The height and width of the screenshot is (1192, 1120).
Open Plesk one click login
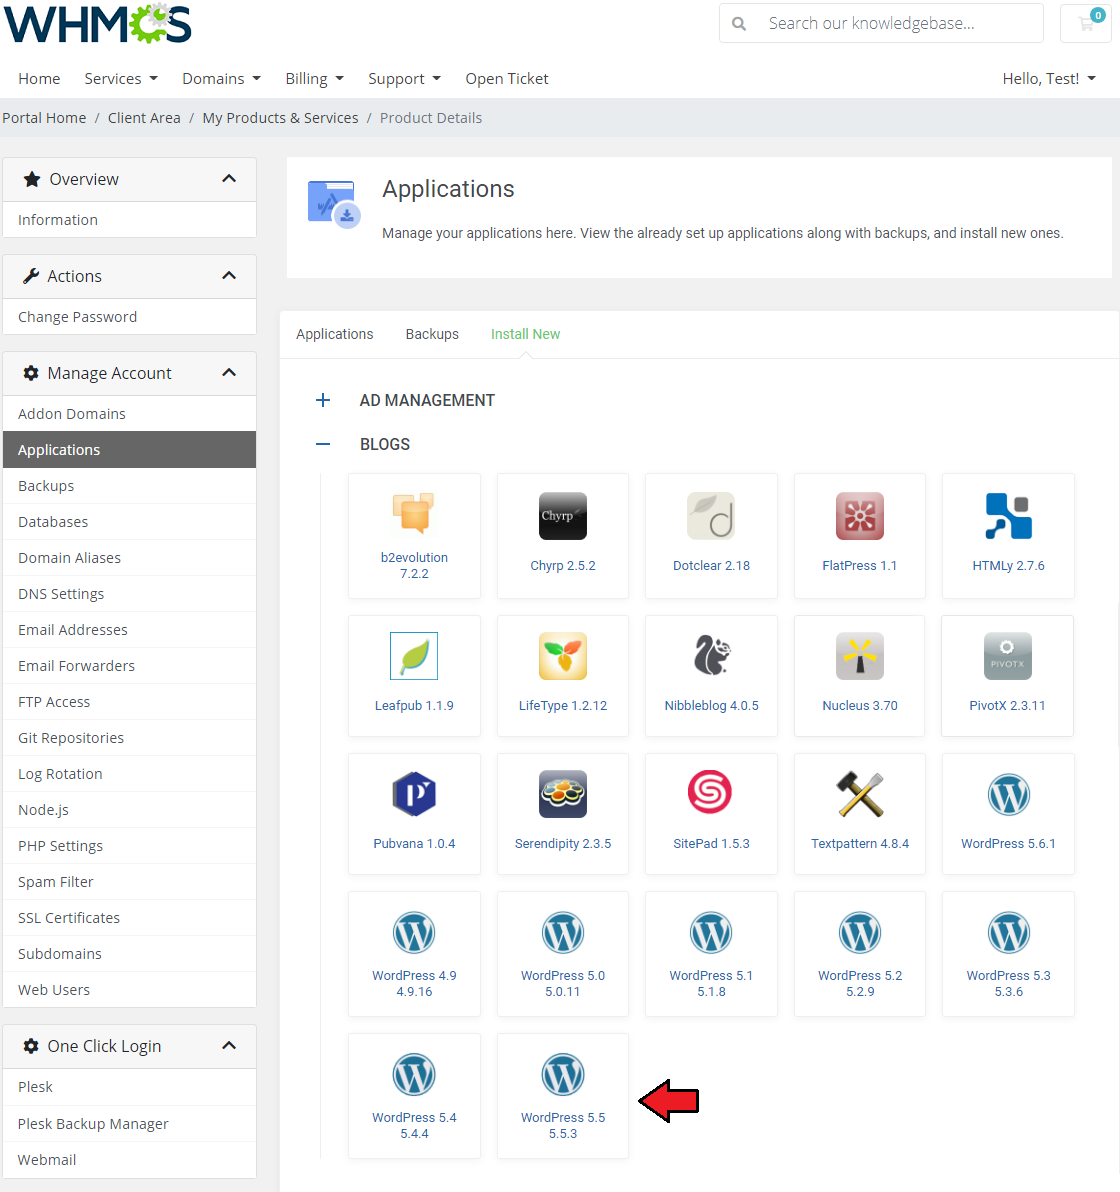point(129,1087)
